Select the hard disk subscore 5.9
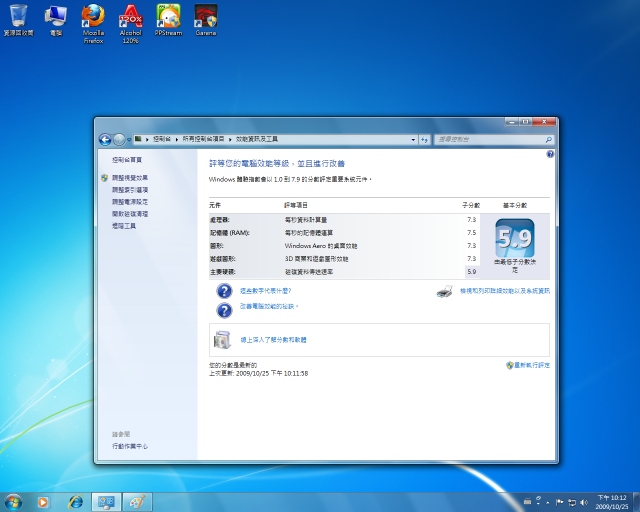 click(x=471, y=272)
